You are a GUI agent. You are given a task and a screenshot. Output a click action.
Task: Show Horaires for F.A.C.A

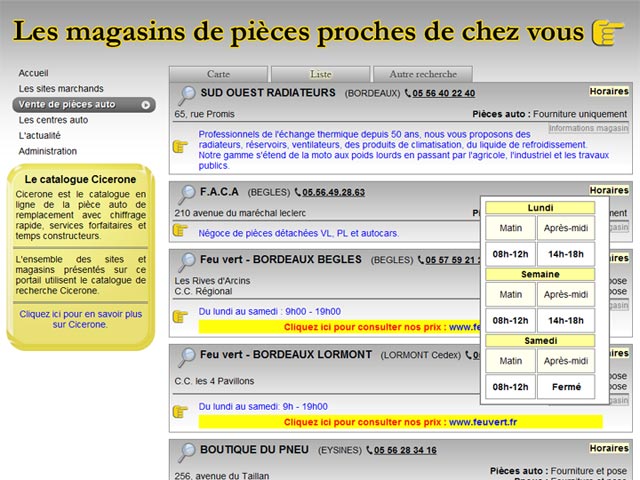point(609,190)
